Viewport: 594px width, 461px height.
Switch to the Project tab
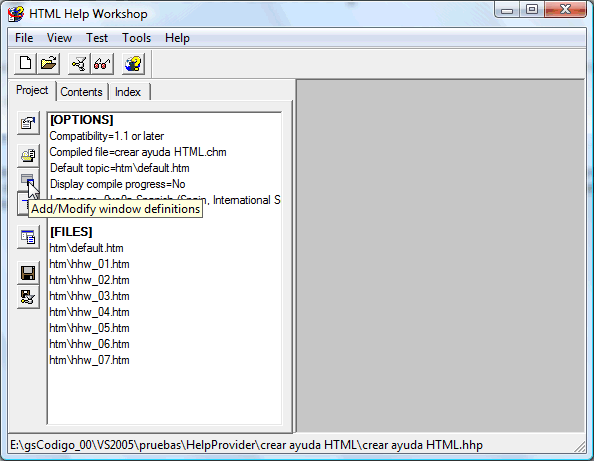point(32,90)
